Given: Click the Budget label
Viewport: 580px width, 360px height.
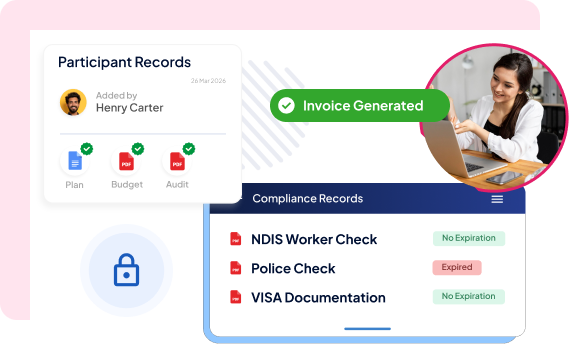Looking at the screenshot, I should (127, 184).
